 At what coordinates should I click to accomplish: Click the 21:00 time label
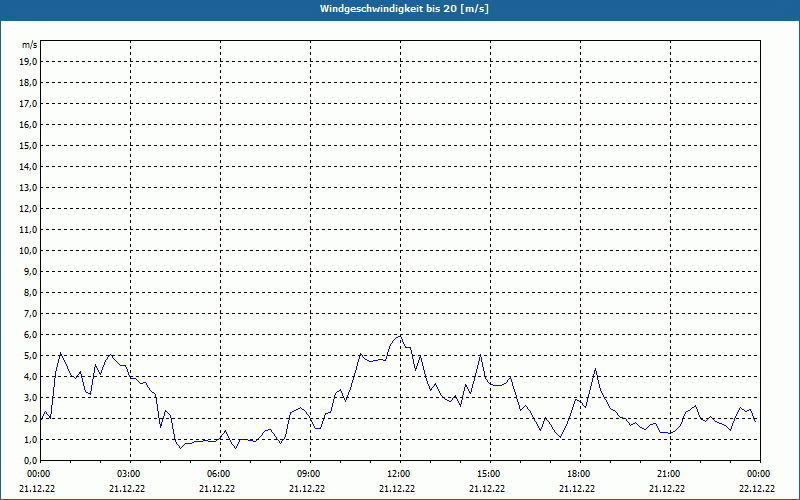click(x=670, y=474)
